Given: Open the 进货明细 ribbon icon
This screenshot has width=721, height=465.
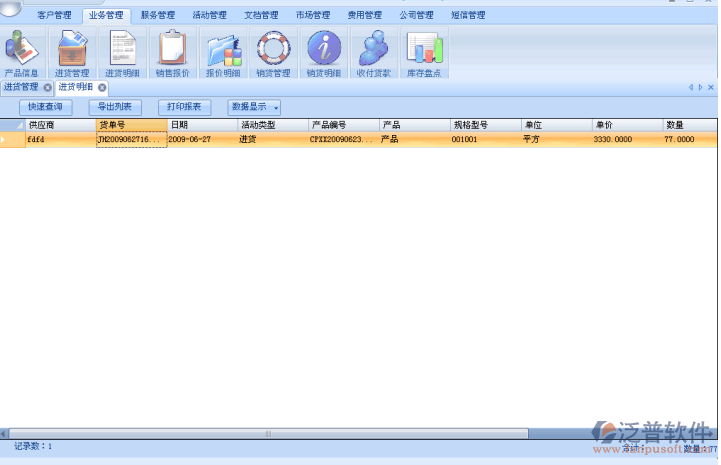Looking at the screenshot, I should (x=122, y=50).
